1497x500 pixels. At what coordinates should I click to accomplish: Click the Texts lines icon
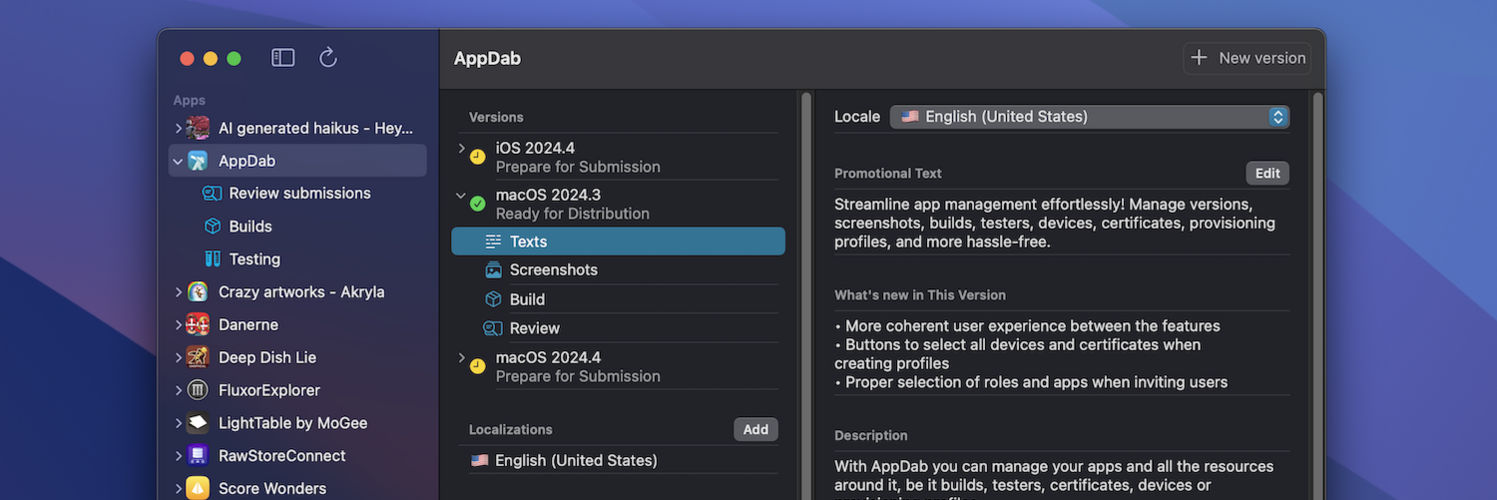point(493,242)
